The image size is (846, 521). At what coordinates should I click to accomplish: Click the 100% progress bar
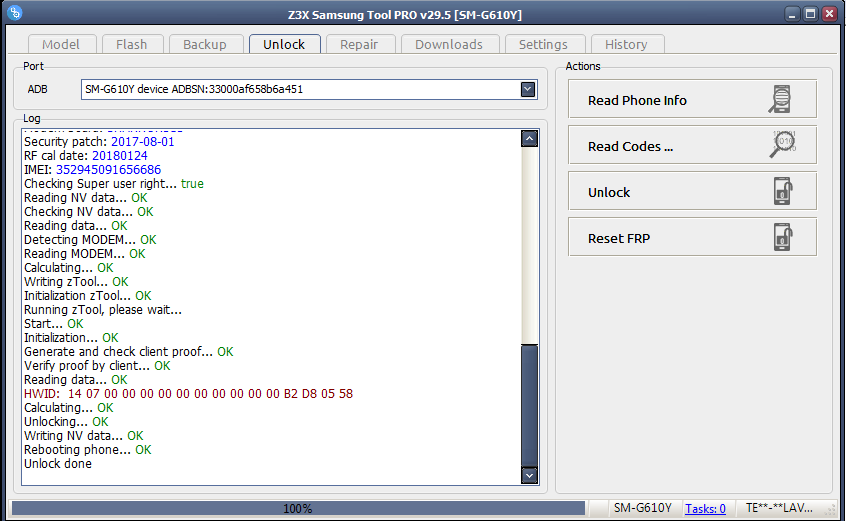[298, 508]
